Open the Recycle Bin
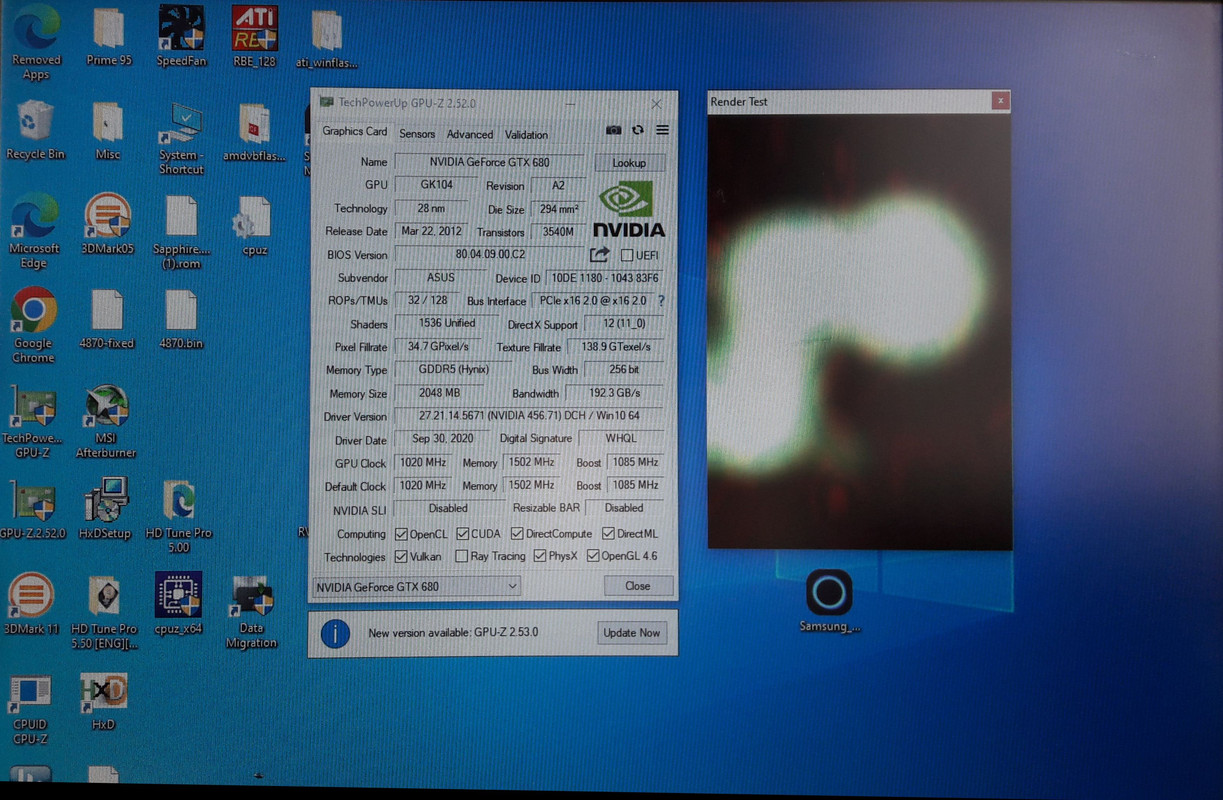1223x800 pixels. tap(35, 130)
